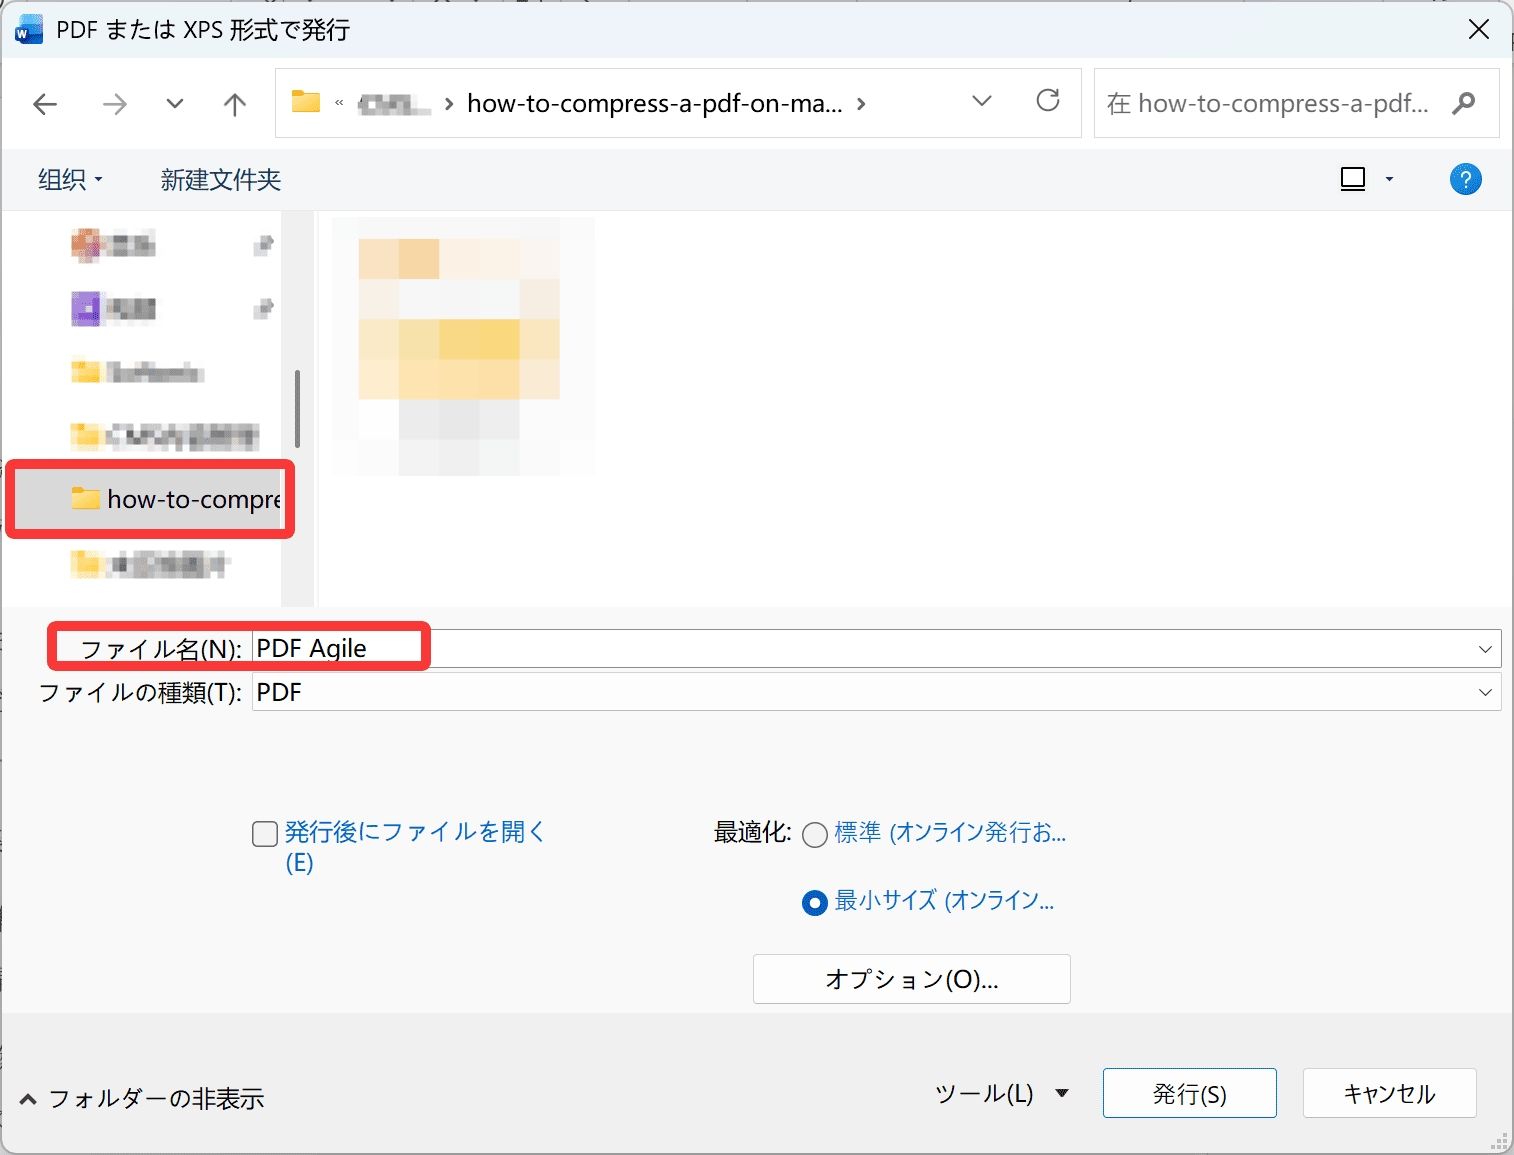Open オプション(O) settings
The image size is (1514, 1155).
[x=910, y=979]
